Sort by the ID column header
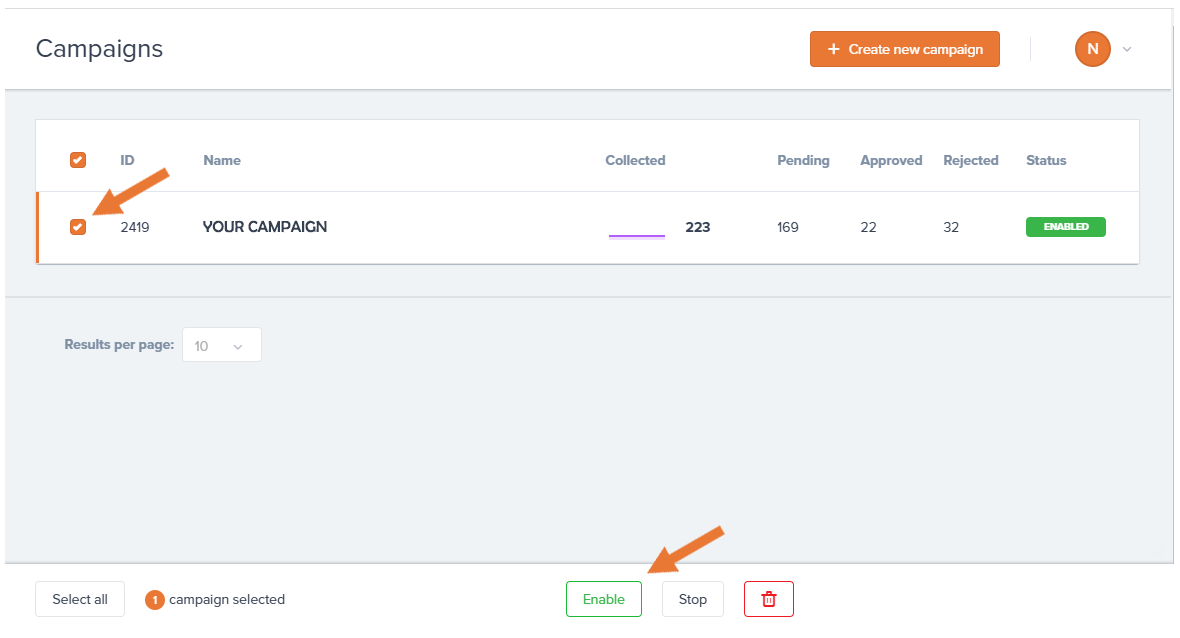Viewport: 1180px width, 638px height. coord(127,160)
